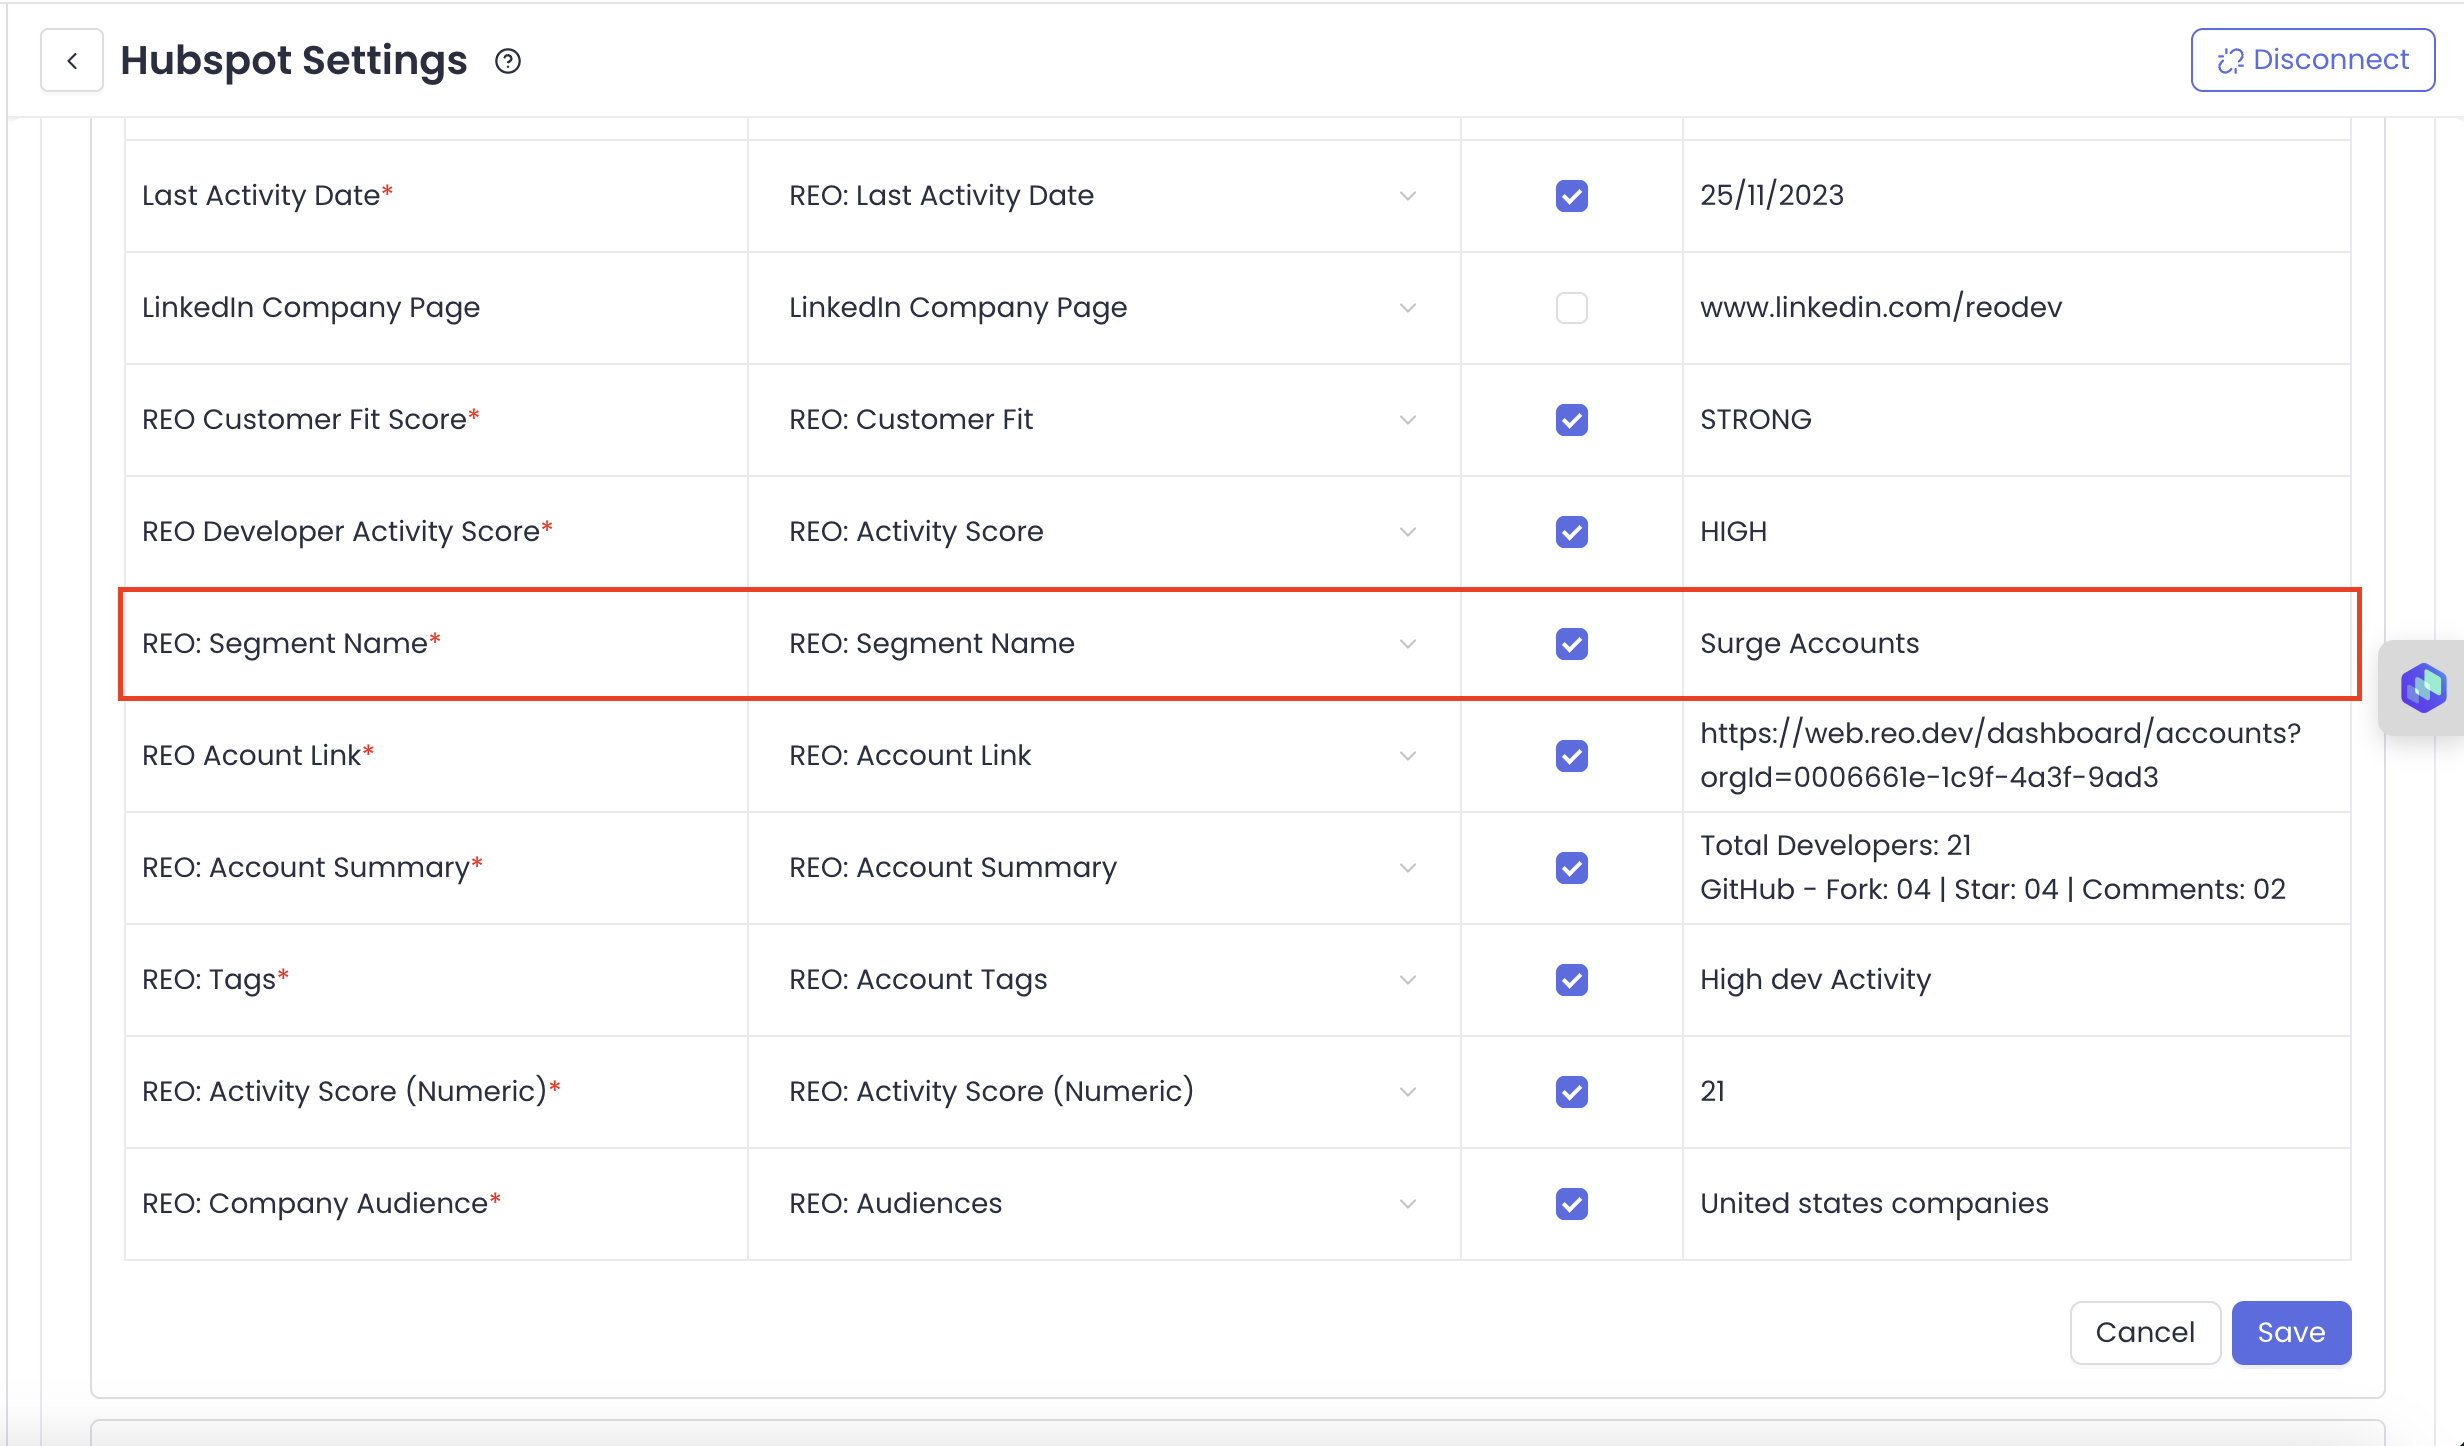This screenshot has width=2464, height=1446.
Task: Click the back arrow icon
Action: click(x=72, y=61)
